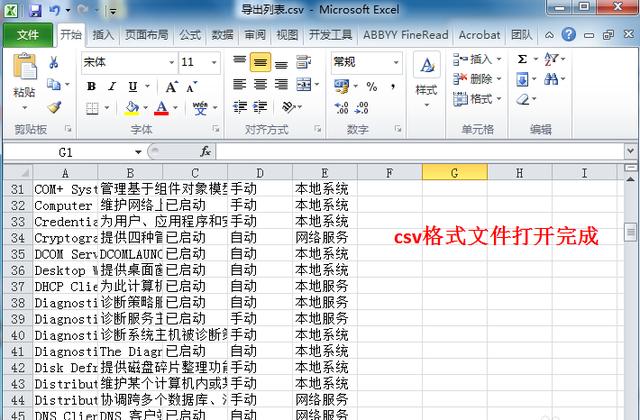Click the Name Box showing G1
The image size is (640, 420).
tap(66, 152)
